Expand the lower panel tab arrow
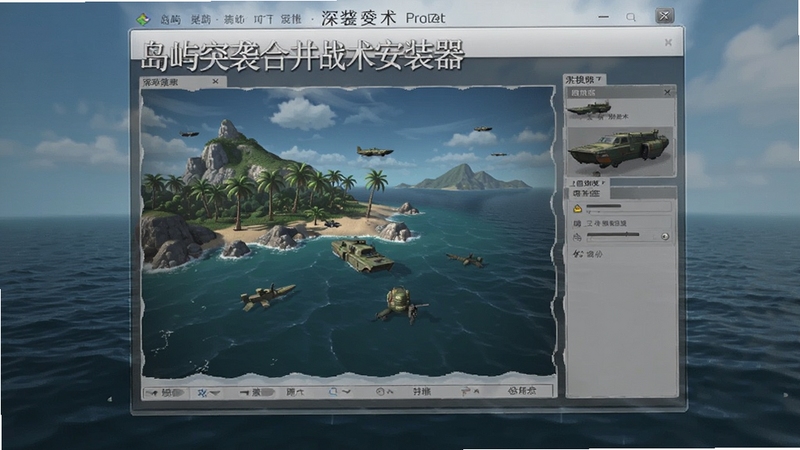The height and width of the screenshot is (450, 800). click(604, 183)
